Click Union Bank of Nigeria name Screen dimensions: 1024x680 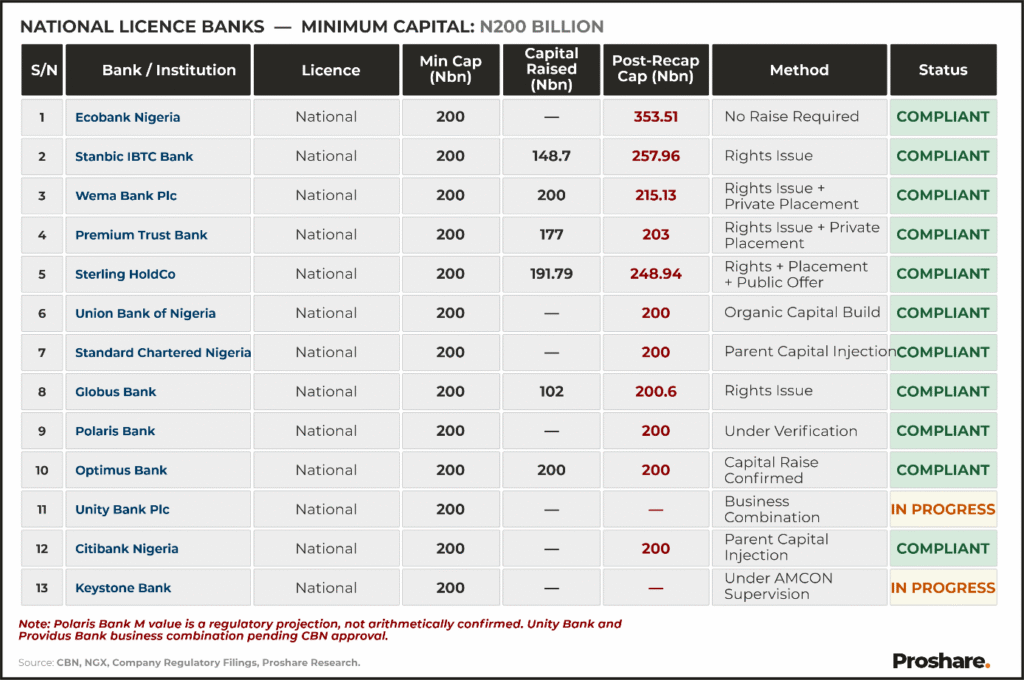(x=145, y=313)
